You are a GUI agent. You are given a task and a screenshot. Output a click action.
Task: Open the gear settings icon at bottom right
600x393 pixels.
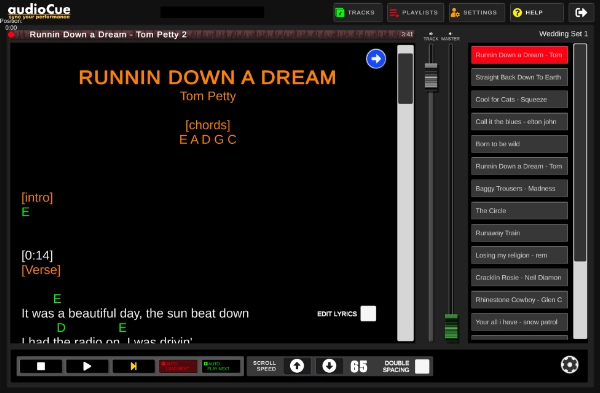(569, 365)
